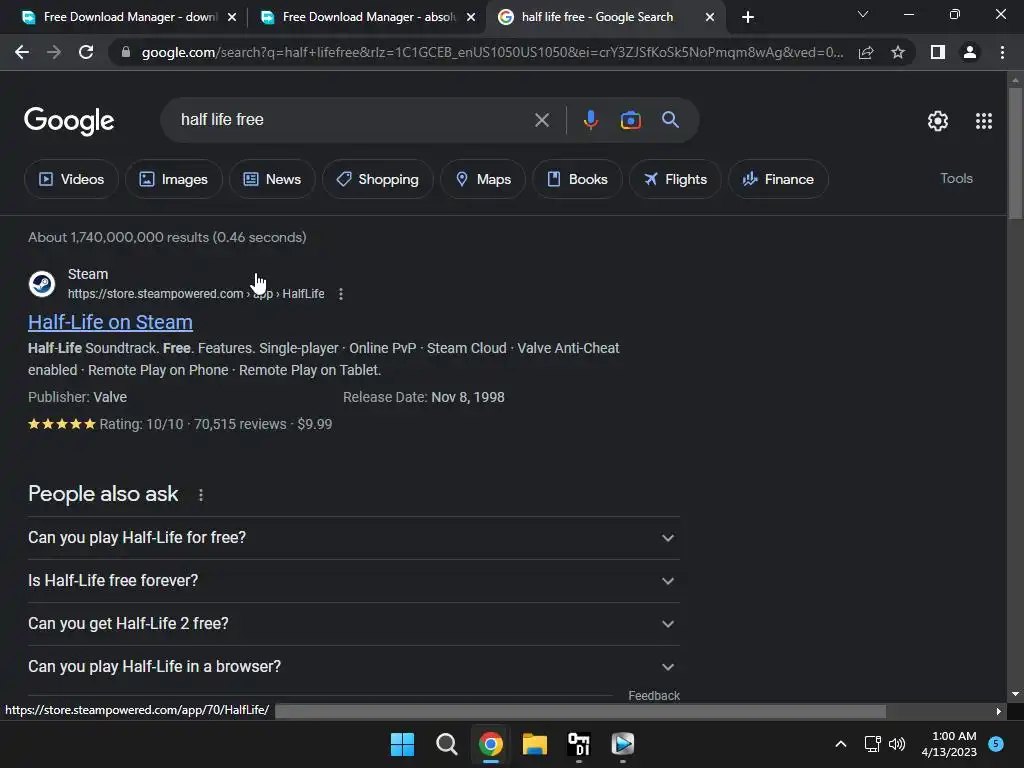
Task: Open search Tools options
Action: 956,178
